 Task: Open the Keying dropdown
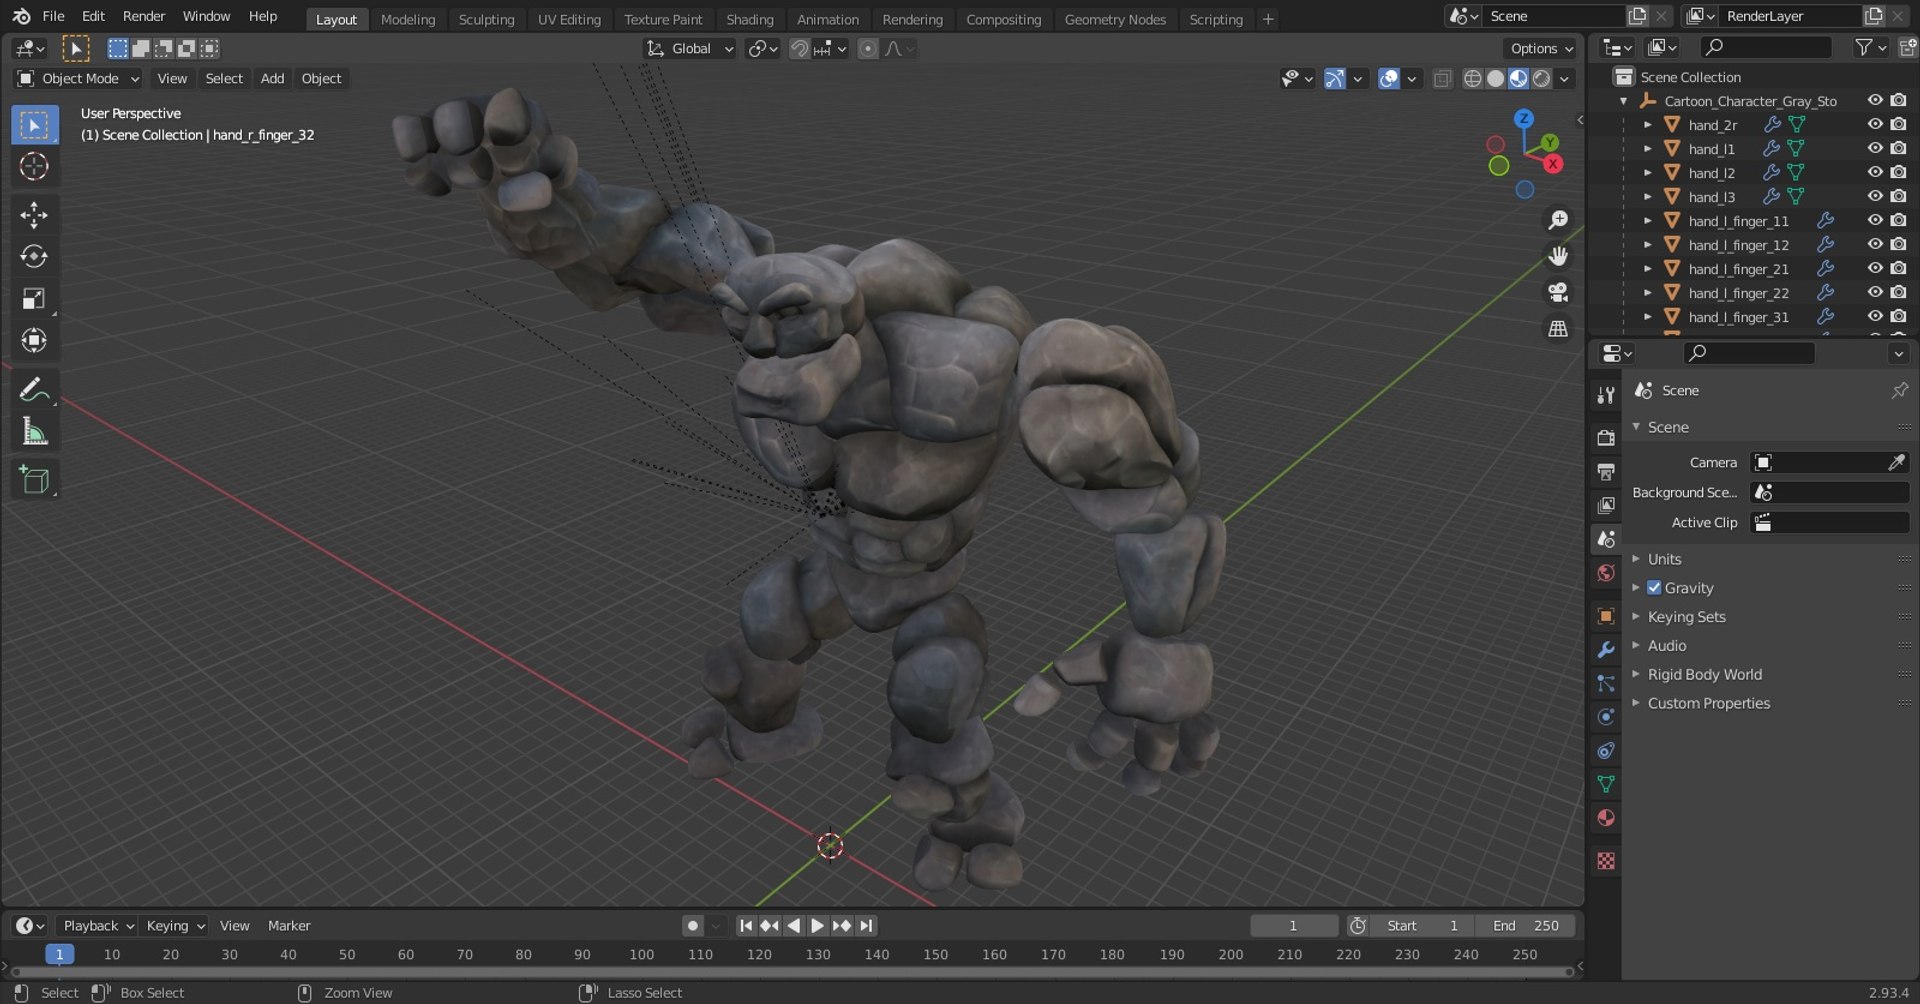point(174,926)
